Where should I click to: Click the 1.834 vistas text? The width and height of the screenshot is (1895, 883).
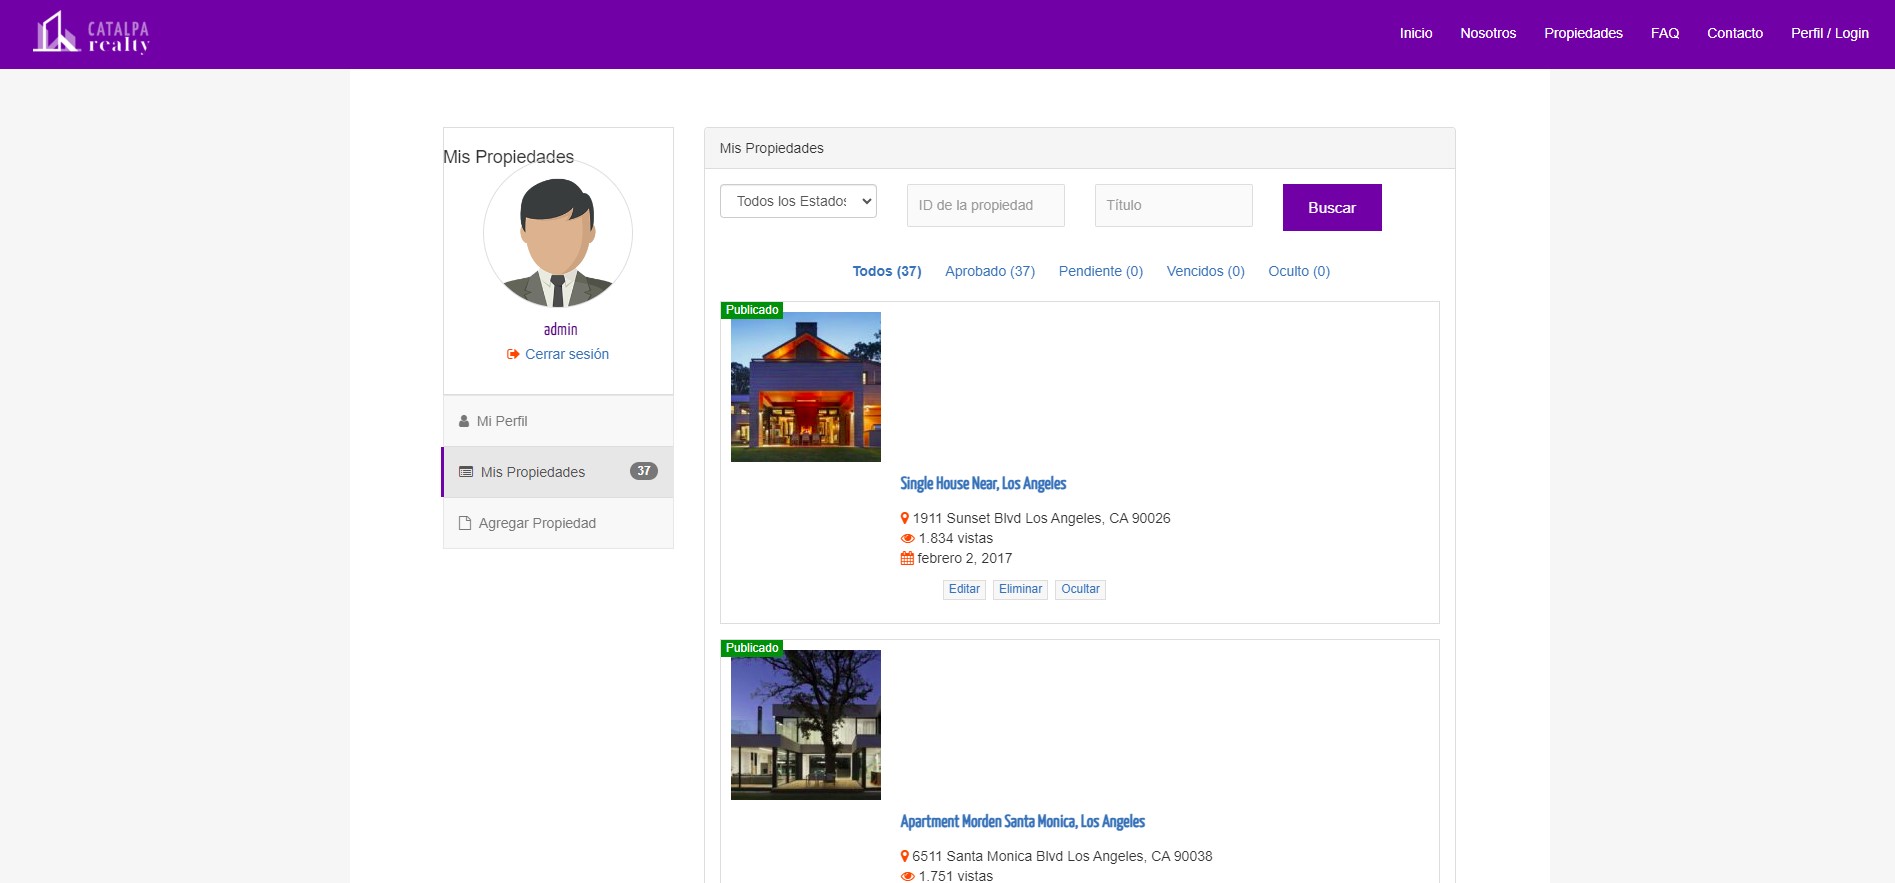point(956,538)
